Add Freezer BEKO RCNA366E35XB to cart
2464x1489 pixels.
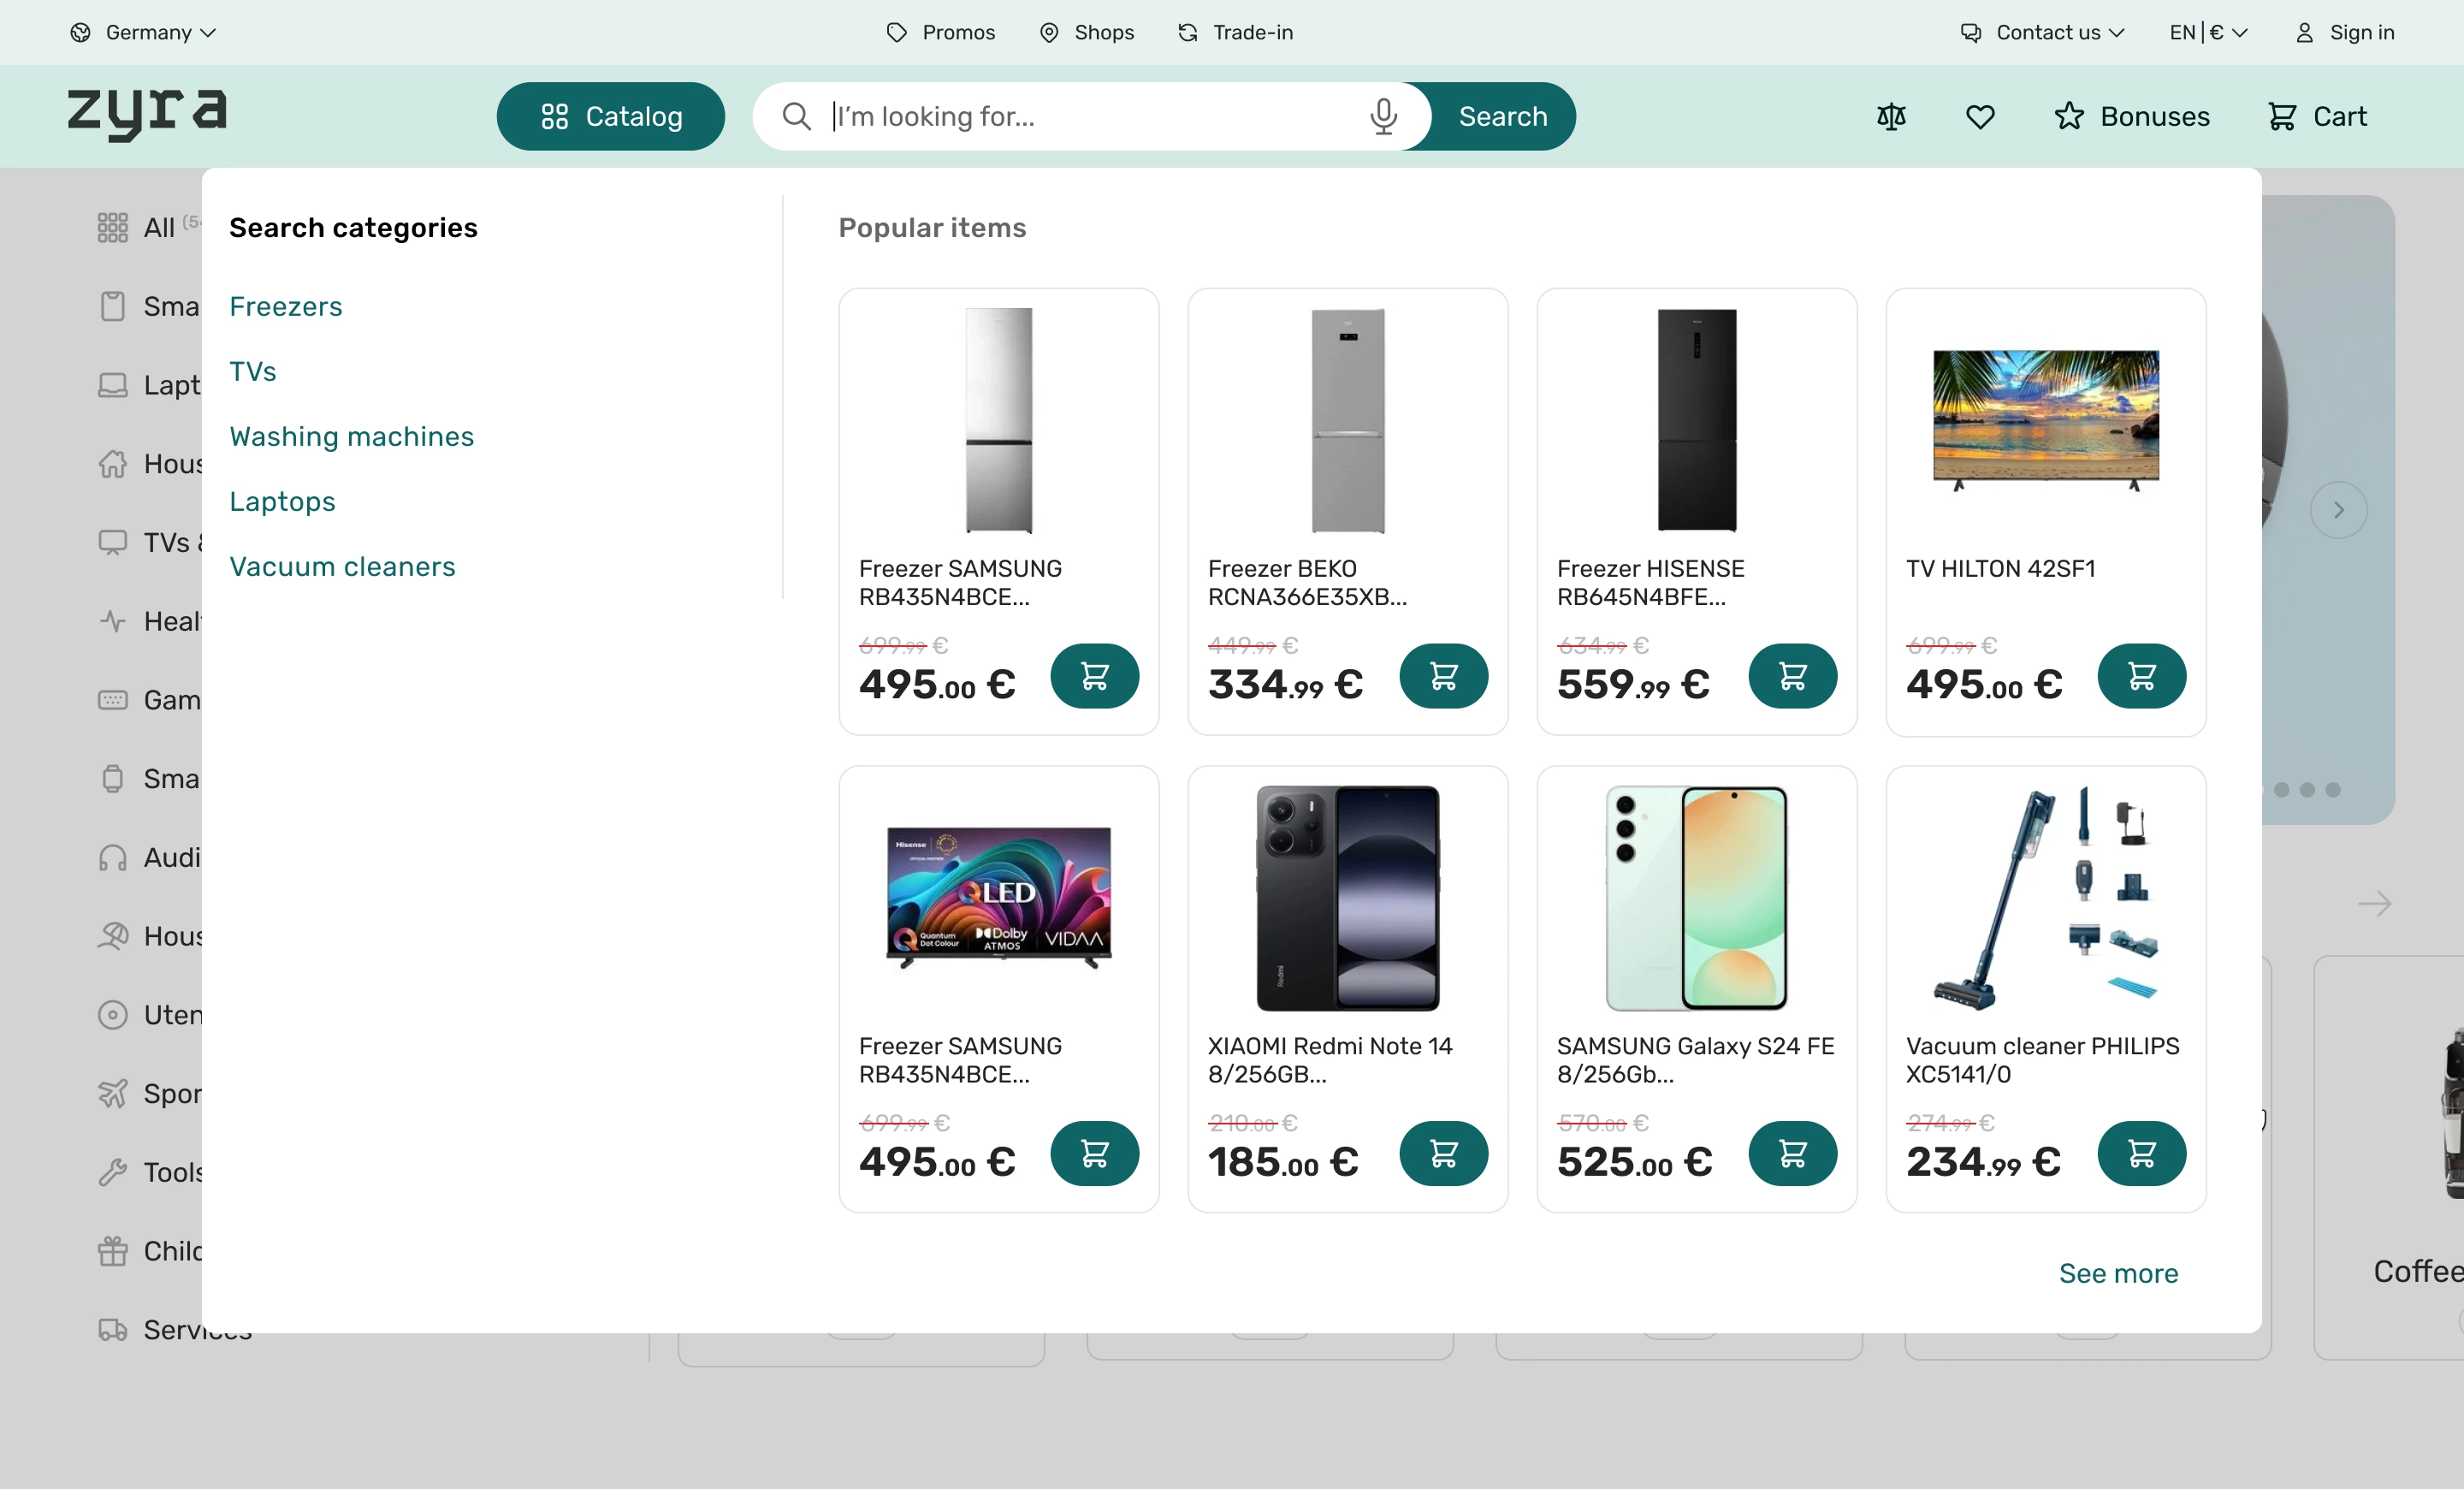tap(1444, 676)
